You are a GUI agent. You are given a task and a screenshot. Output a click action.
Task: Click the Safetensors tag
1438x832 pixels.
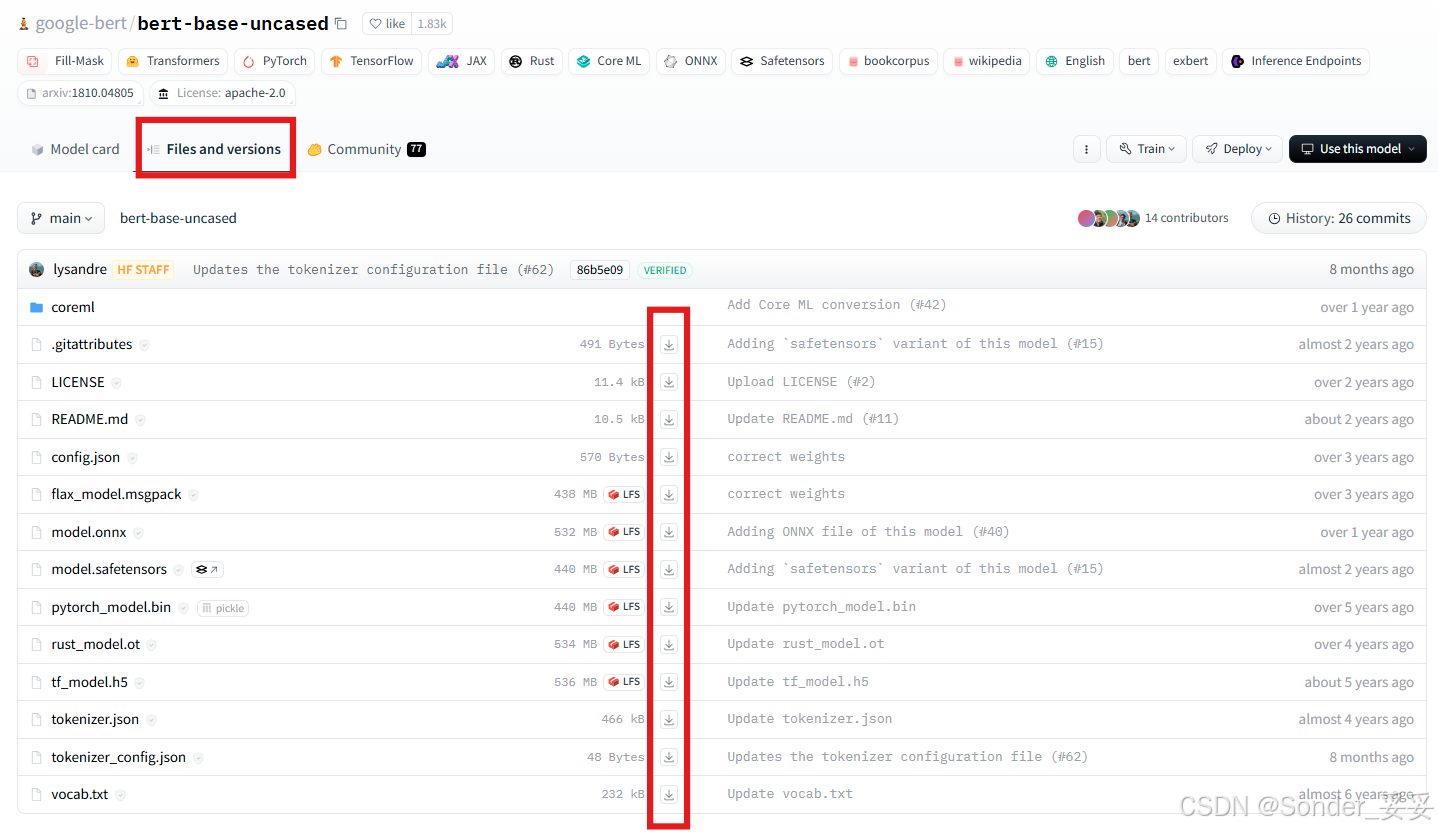[x=782, y=61]
